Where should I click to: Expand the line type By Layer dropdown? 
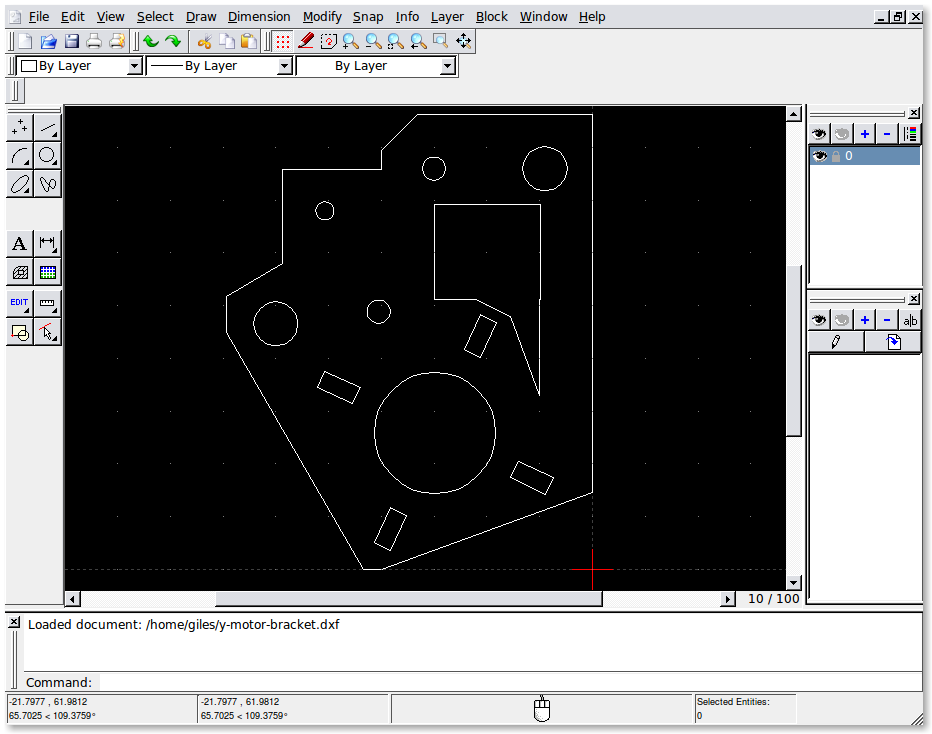click(376, 66)
